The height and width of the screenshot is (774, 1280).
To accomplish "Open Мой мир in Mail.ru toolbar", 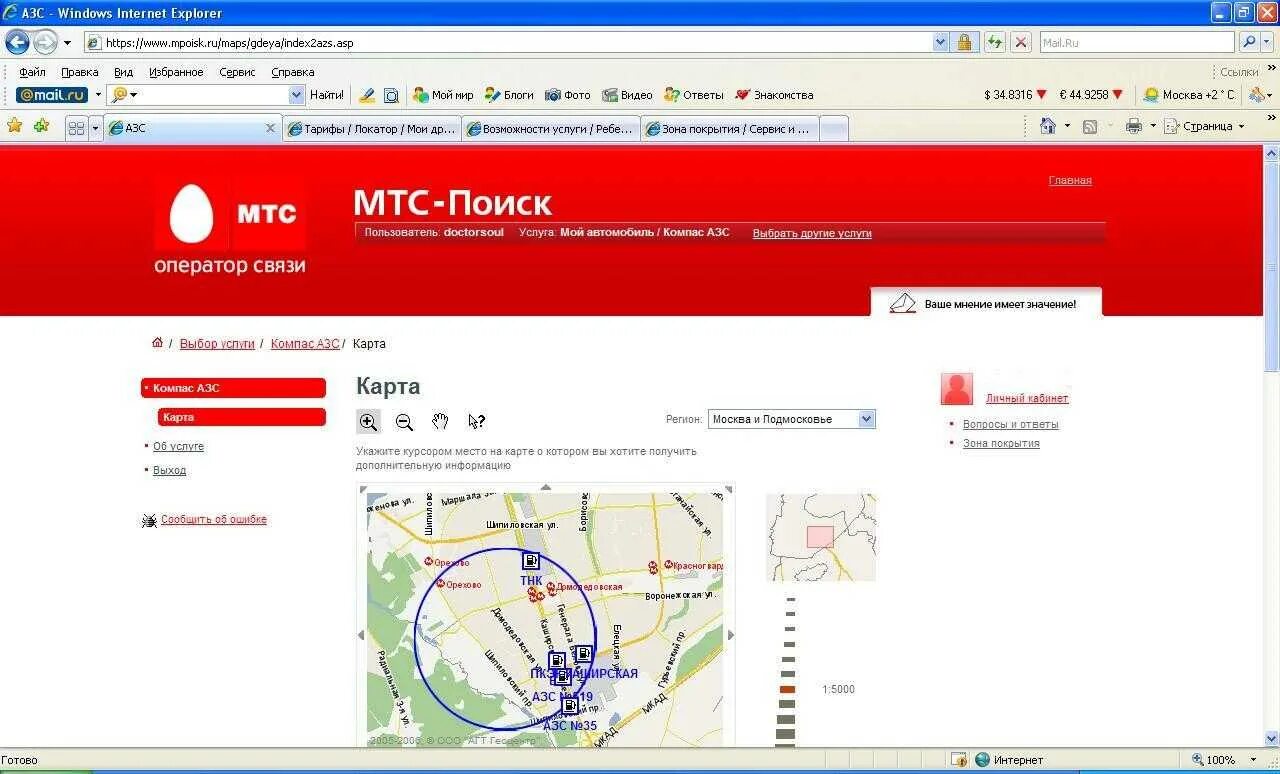I will pos(443,95).
